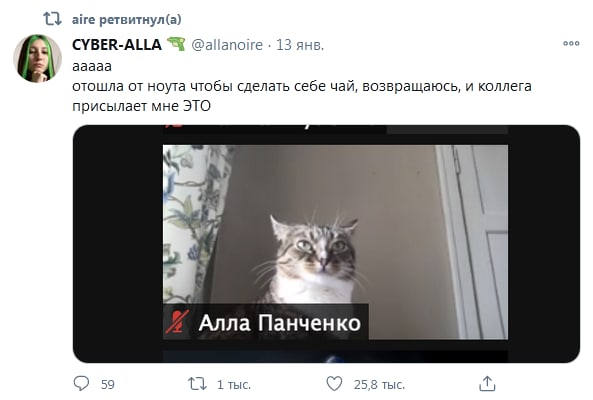Open the 'aire ретвитнул(а)' retweeter link
The image size is (593, 400).
point(127,19)
